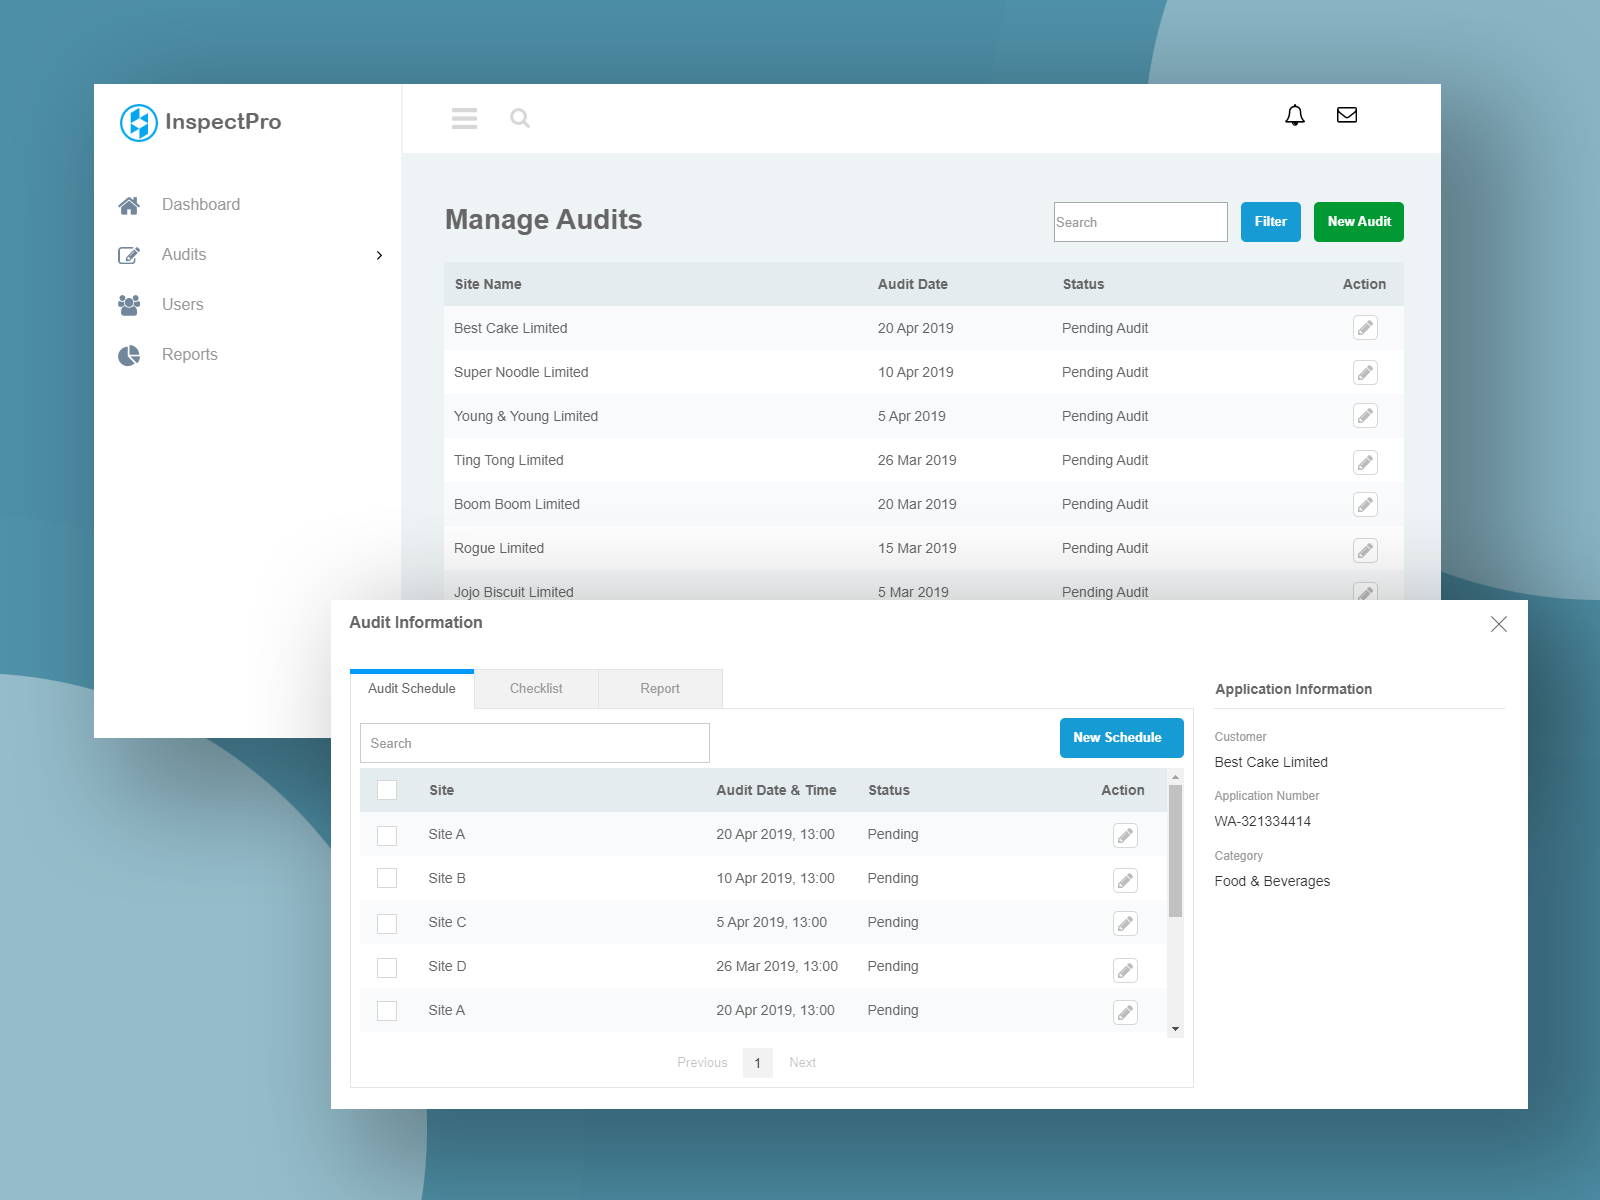
Task: Select the Dashboard home icon in sidebar
Action: 129,205
